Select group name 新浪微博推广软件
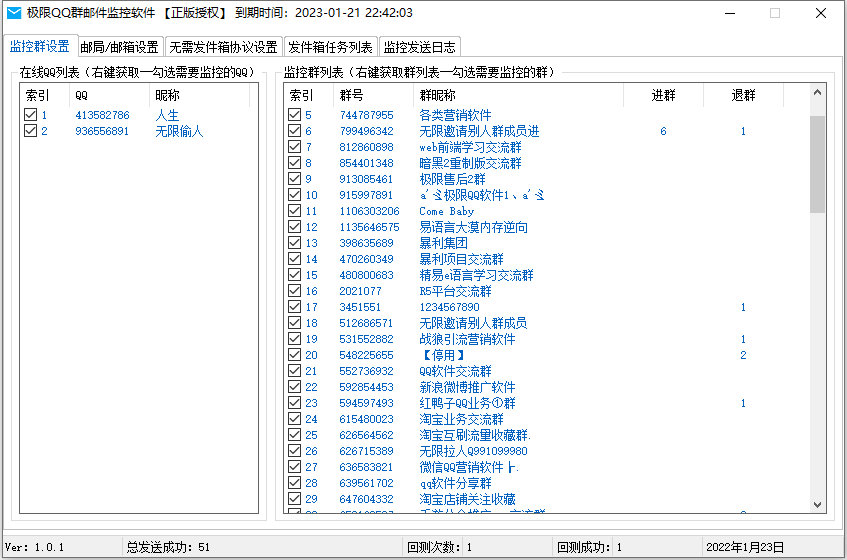847x560 pixels. click(467, 387)
